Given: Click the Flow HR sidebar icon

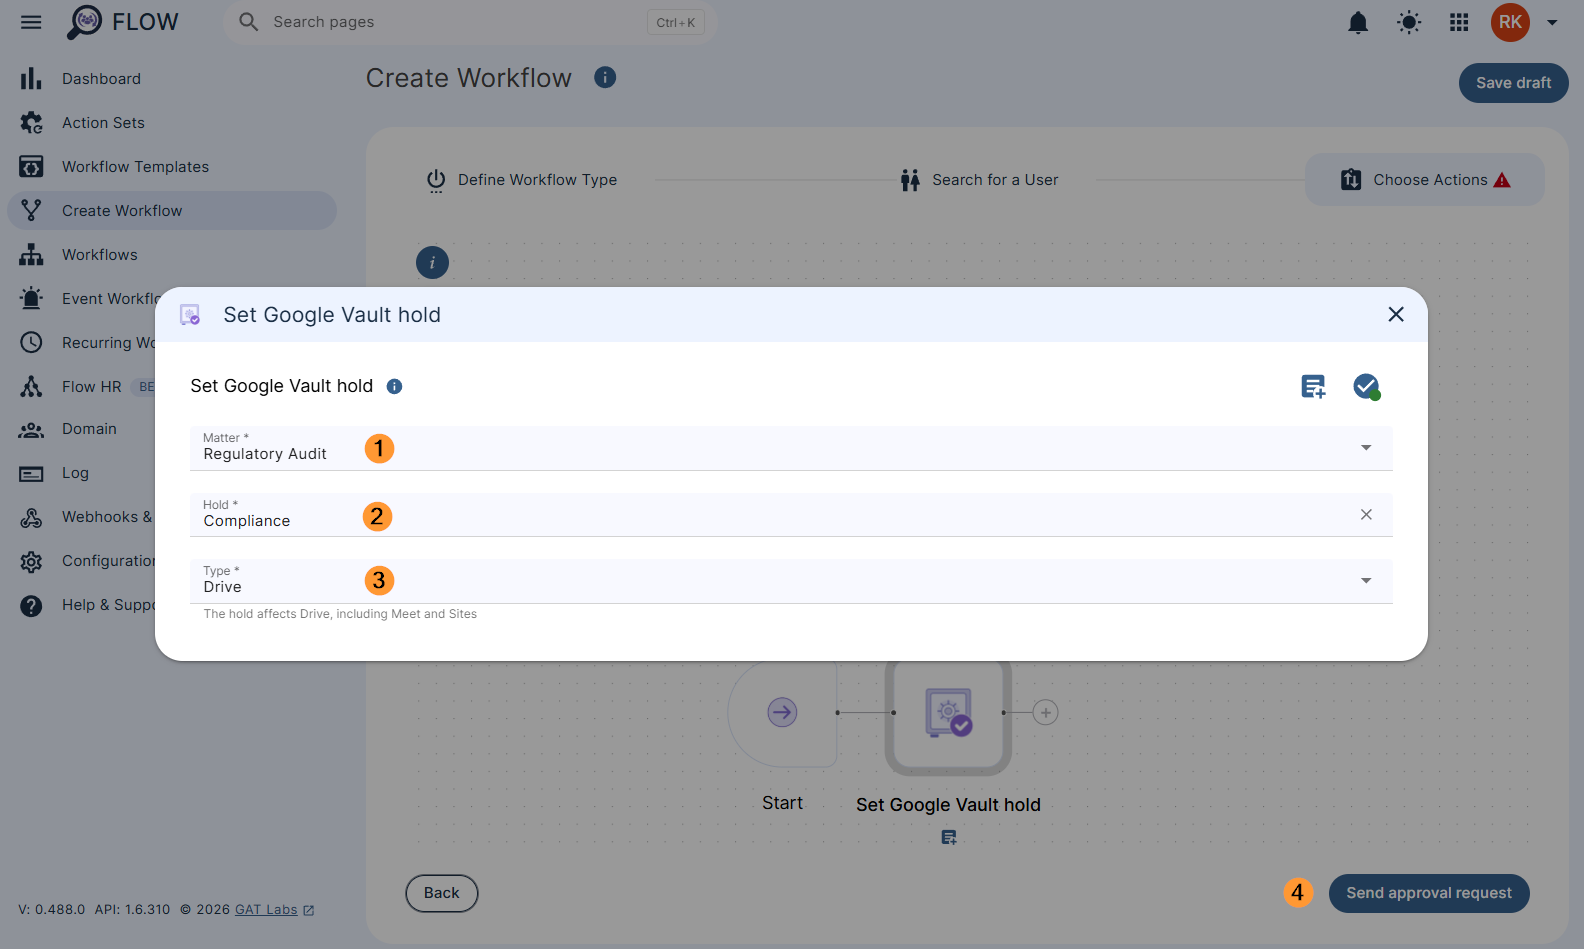Looking at the screenshot, I should [x=31, y=387].
